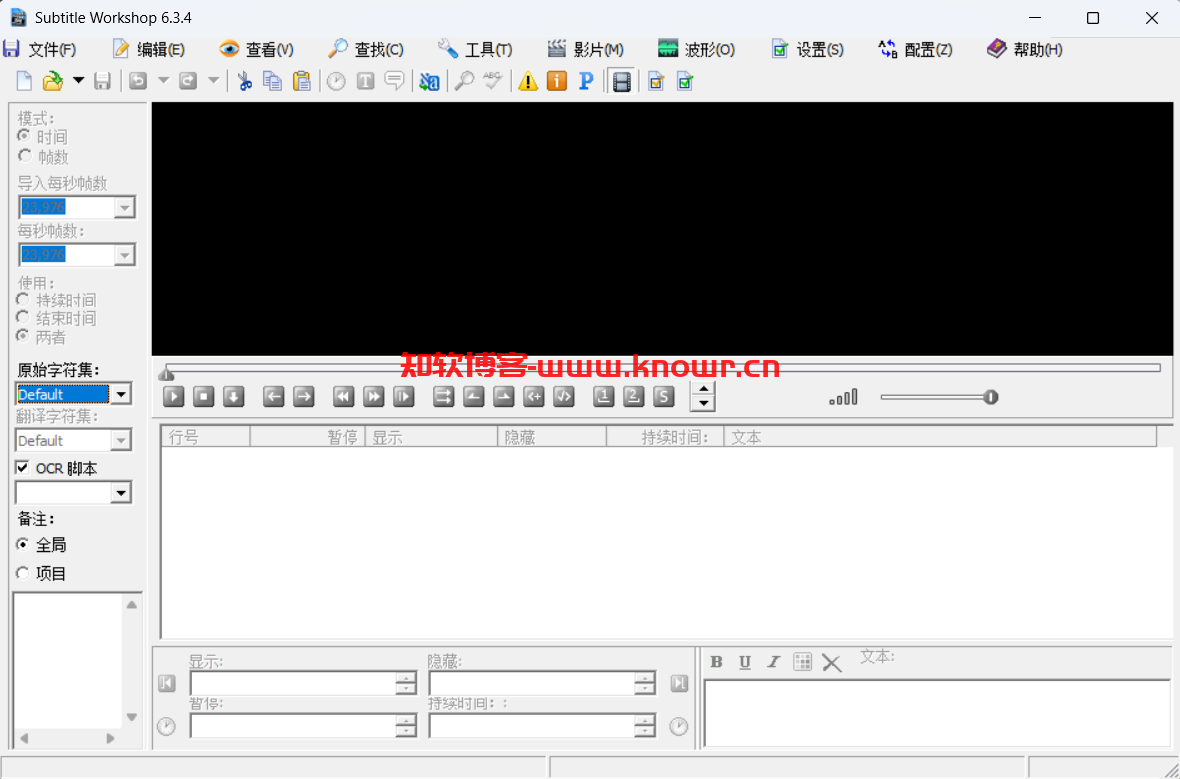Click the rewind double-arrow button
Screen dimensions: 1180x779
tap(344, 396)
